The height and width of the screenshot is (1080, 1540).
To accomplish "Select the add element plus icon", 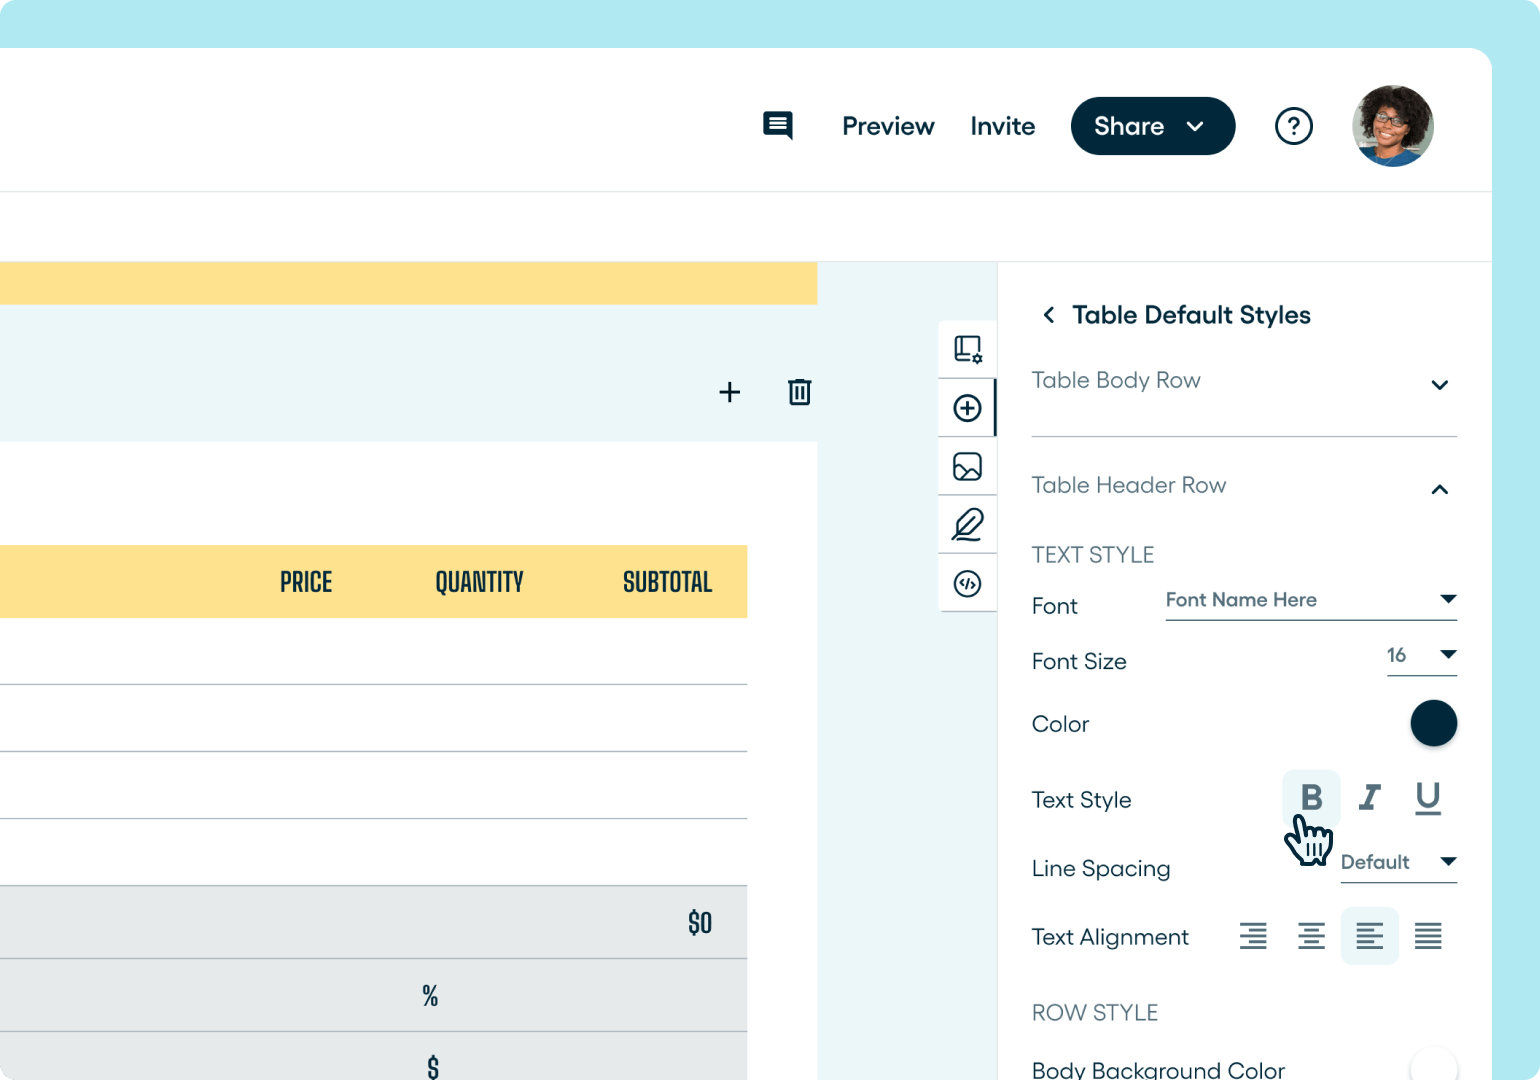I will click(x=967, y=407).
